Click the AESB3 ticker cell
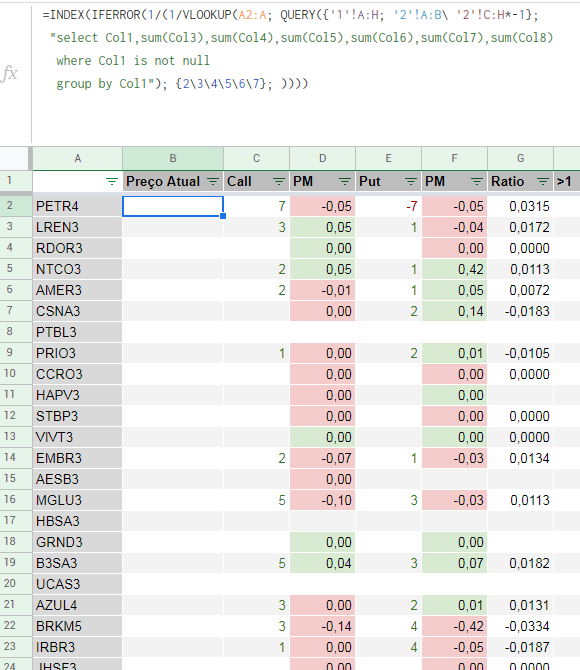This screenshot has height=670, width=580. (77, 479)
